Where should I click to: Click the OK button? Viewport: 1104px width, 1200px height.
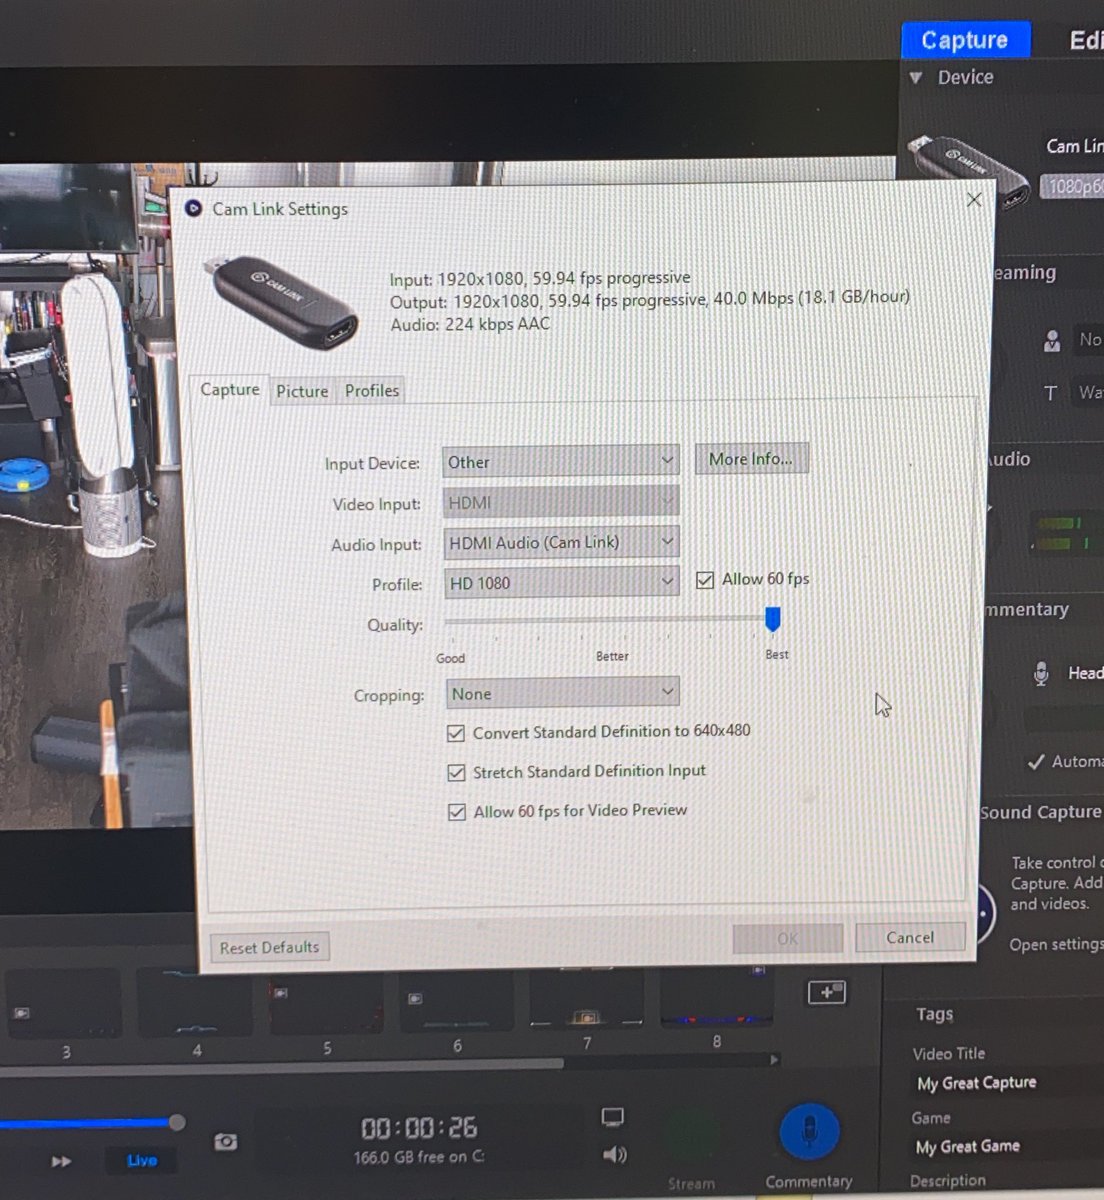point(788,938)
